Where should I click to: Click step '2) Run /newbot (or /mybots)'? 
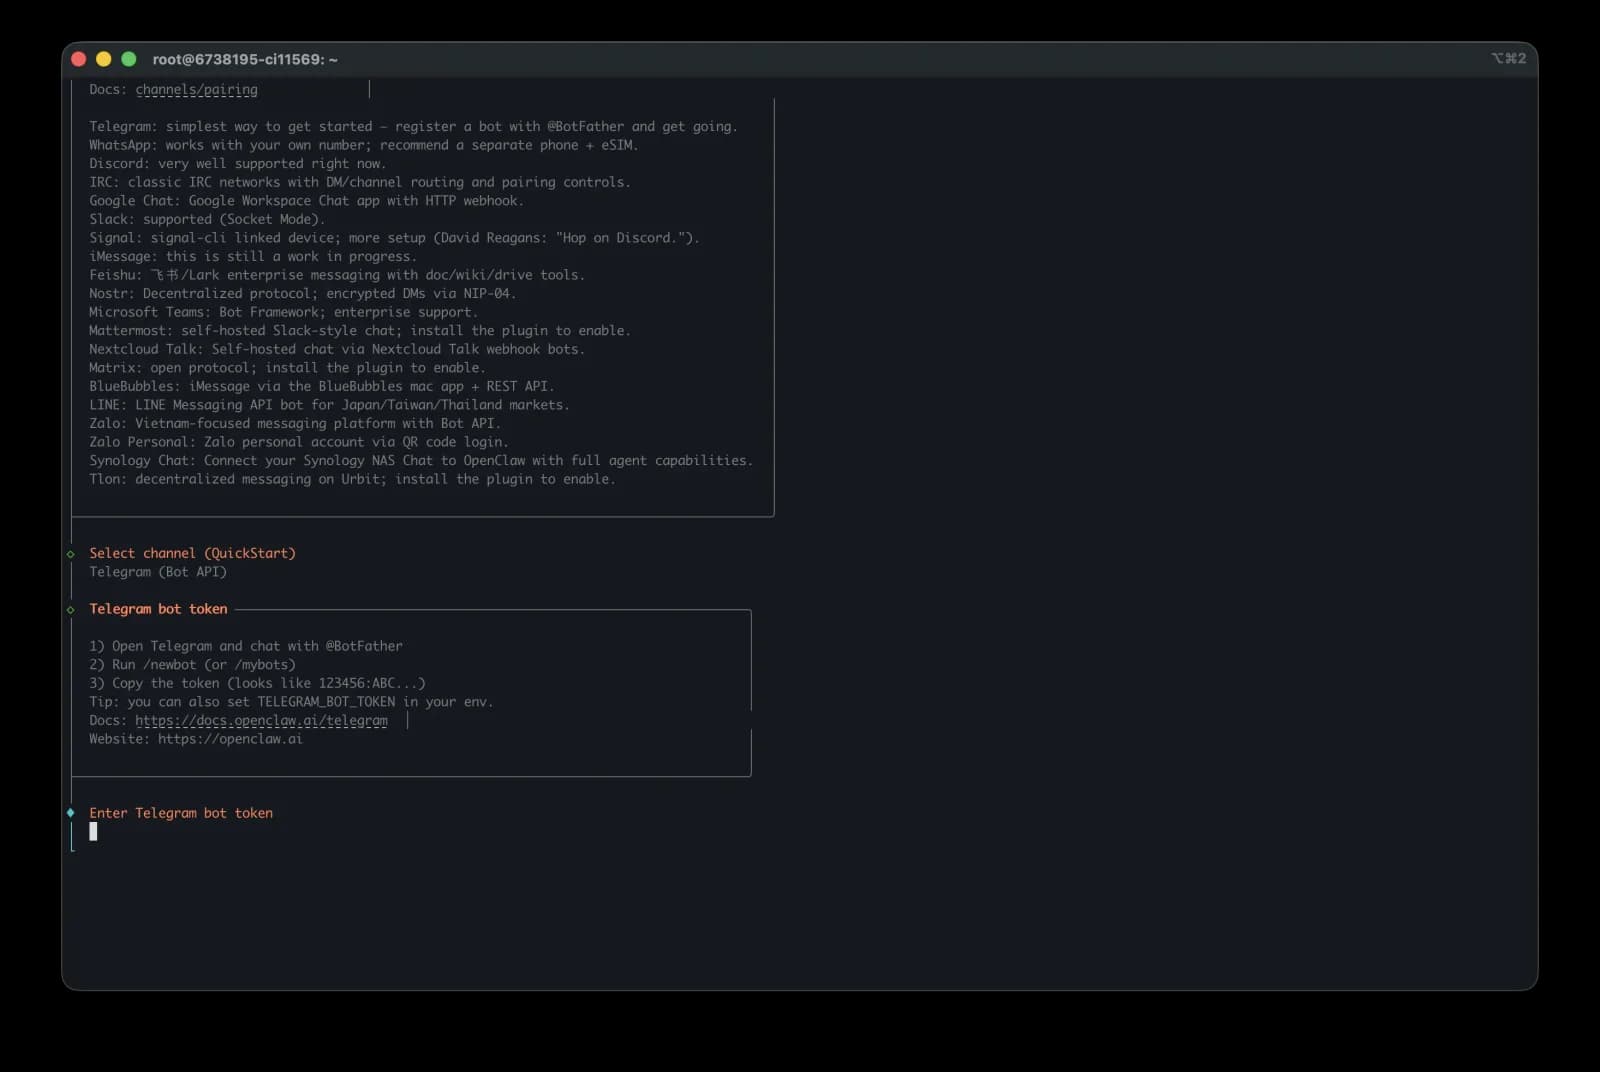(192, 665)
